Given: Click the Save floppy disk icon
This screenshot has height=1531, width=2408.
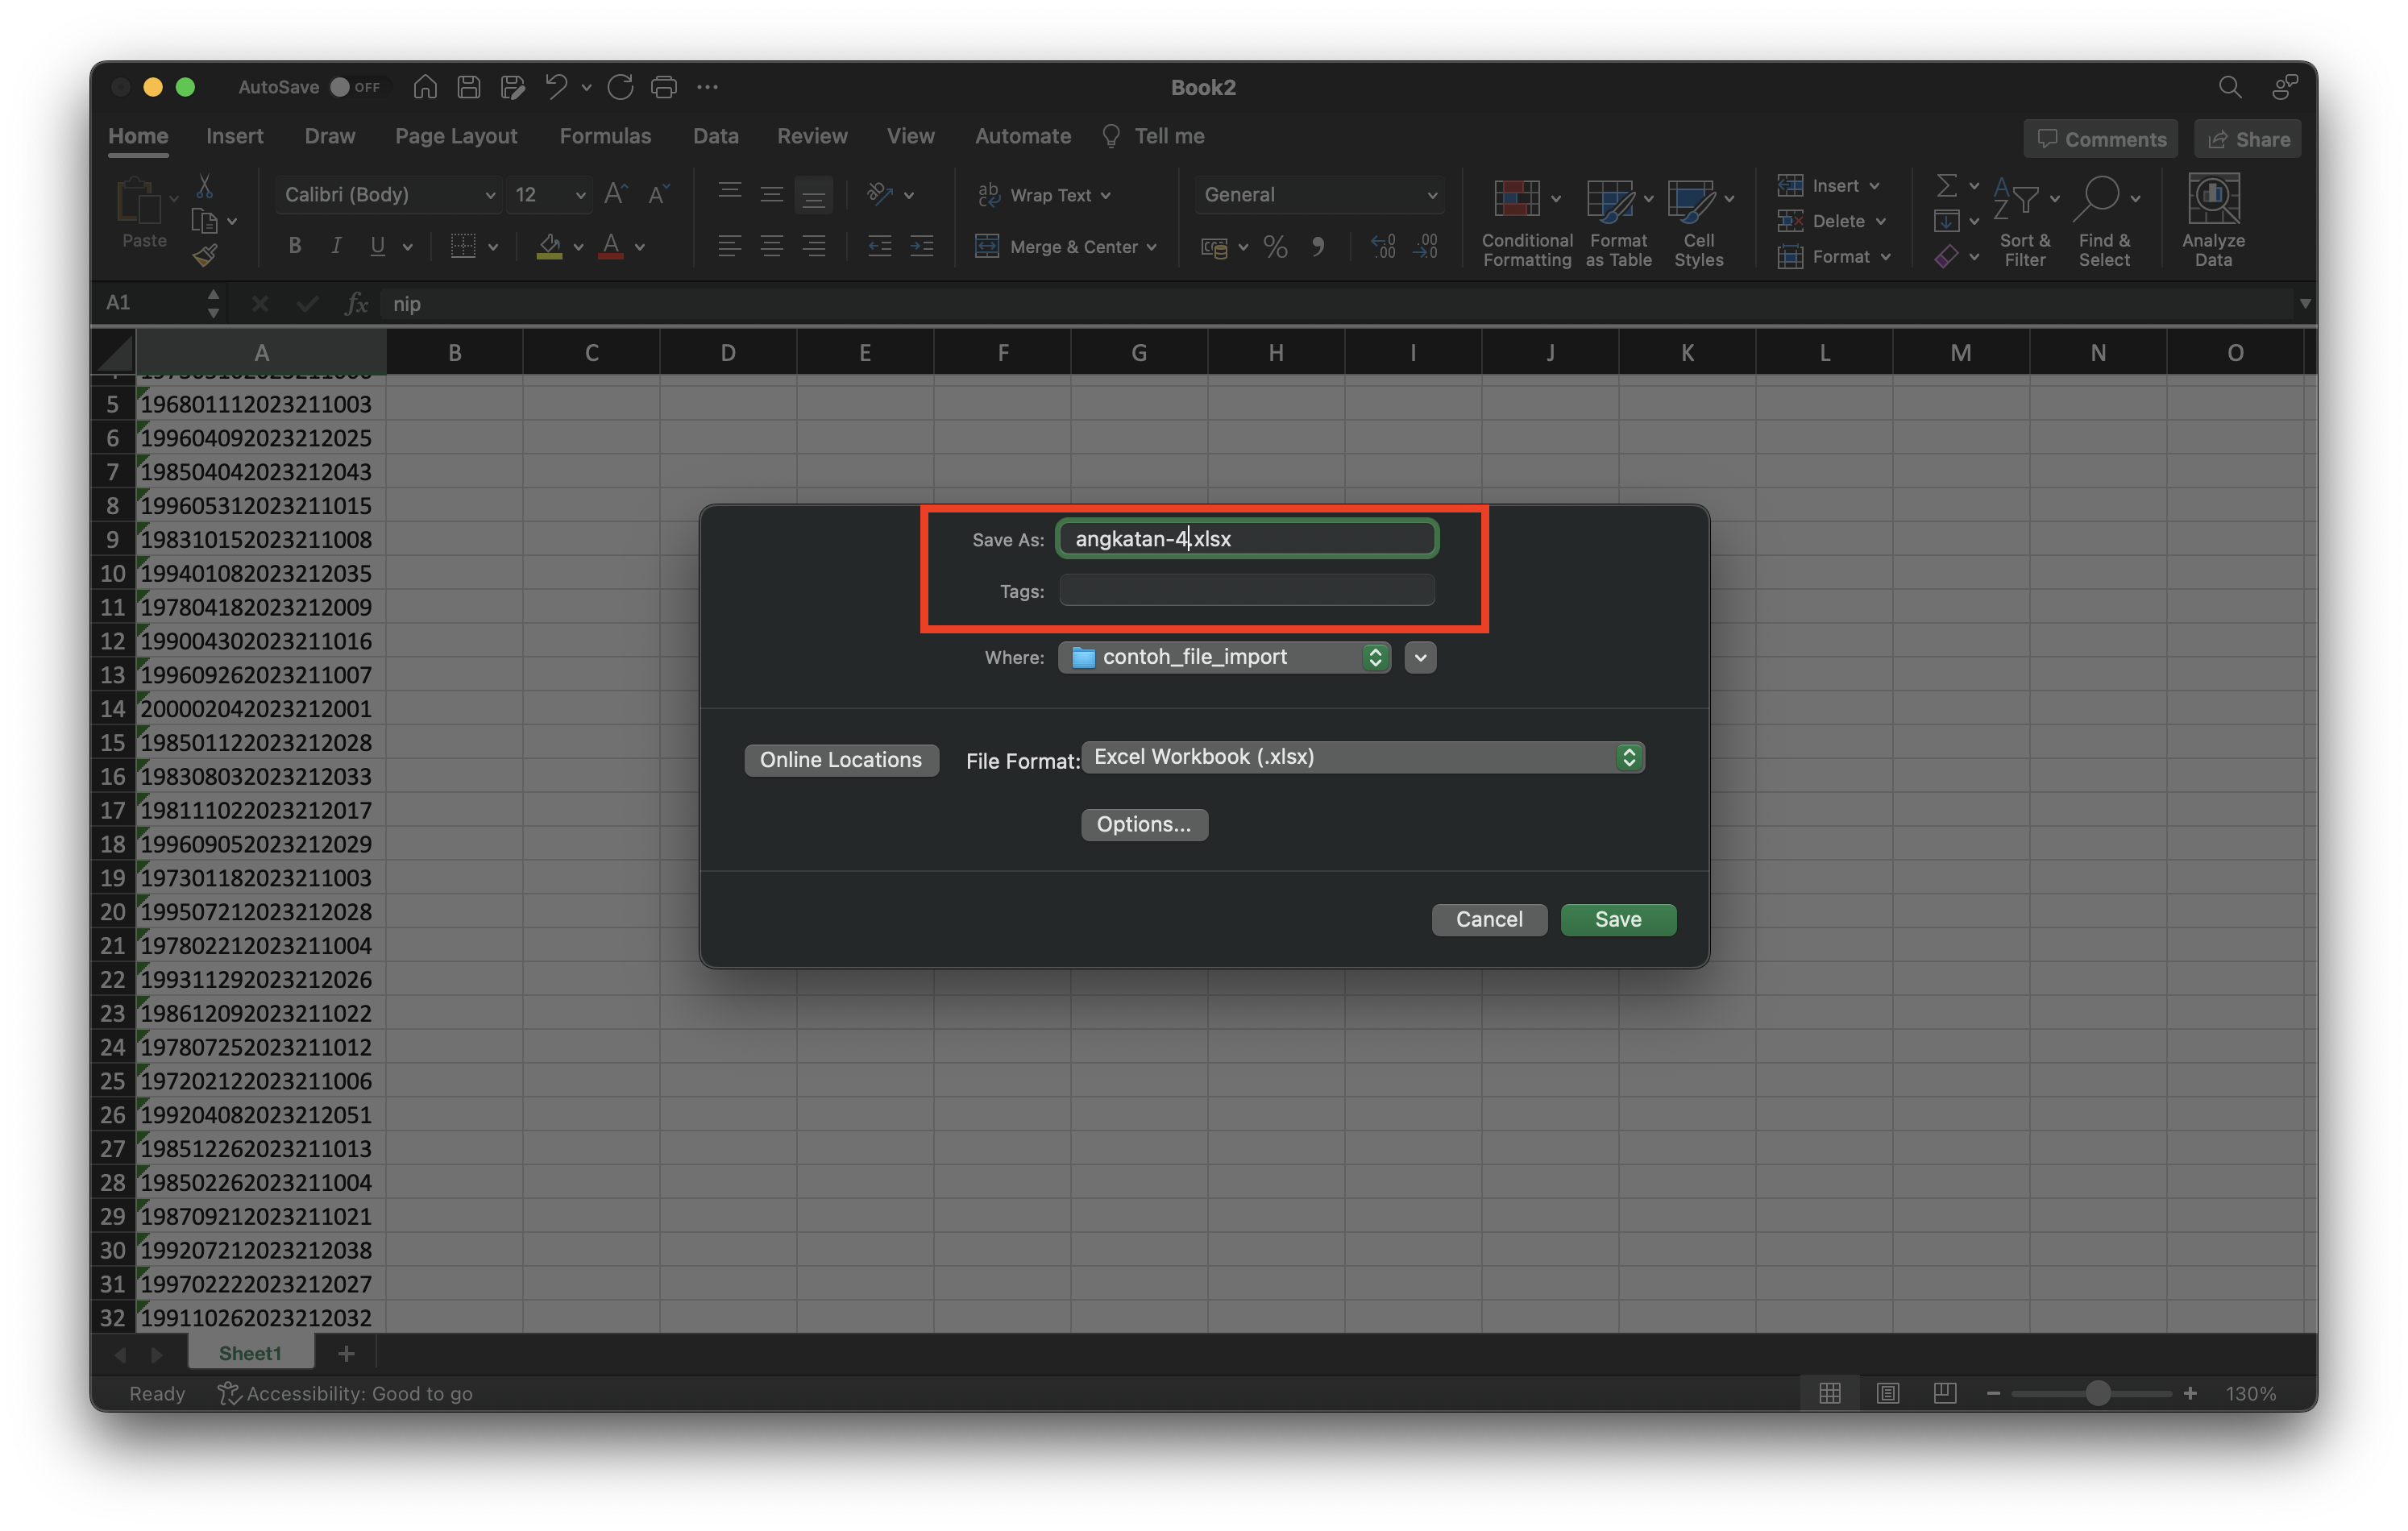Looking at the screenshot, I should [469, 87].
